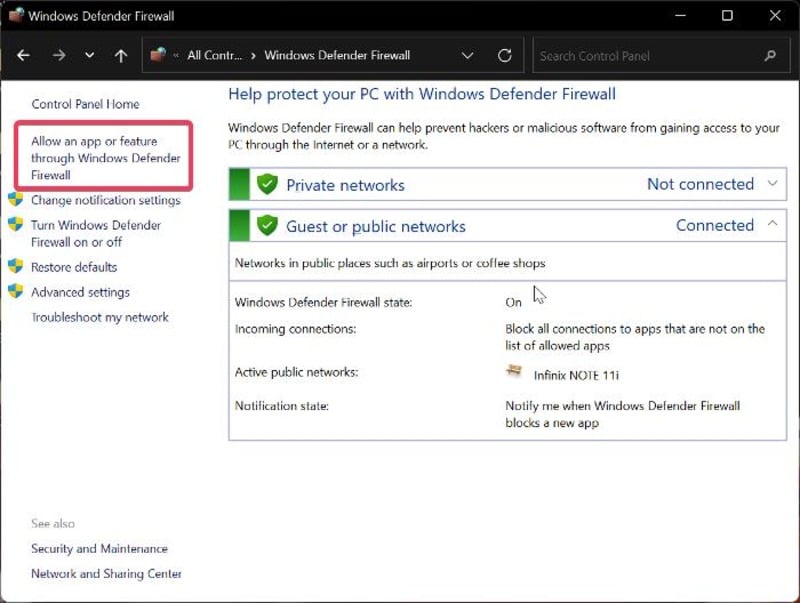Click the 'Incoming connections:' label
The height and width of the screenshot is (603, 800).
295,329
